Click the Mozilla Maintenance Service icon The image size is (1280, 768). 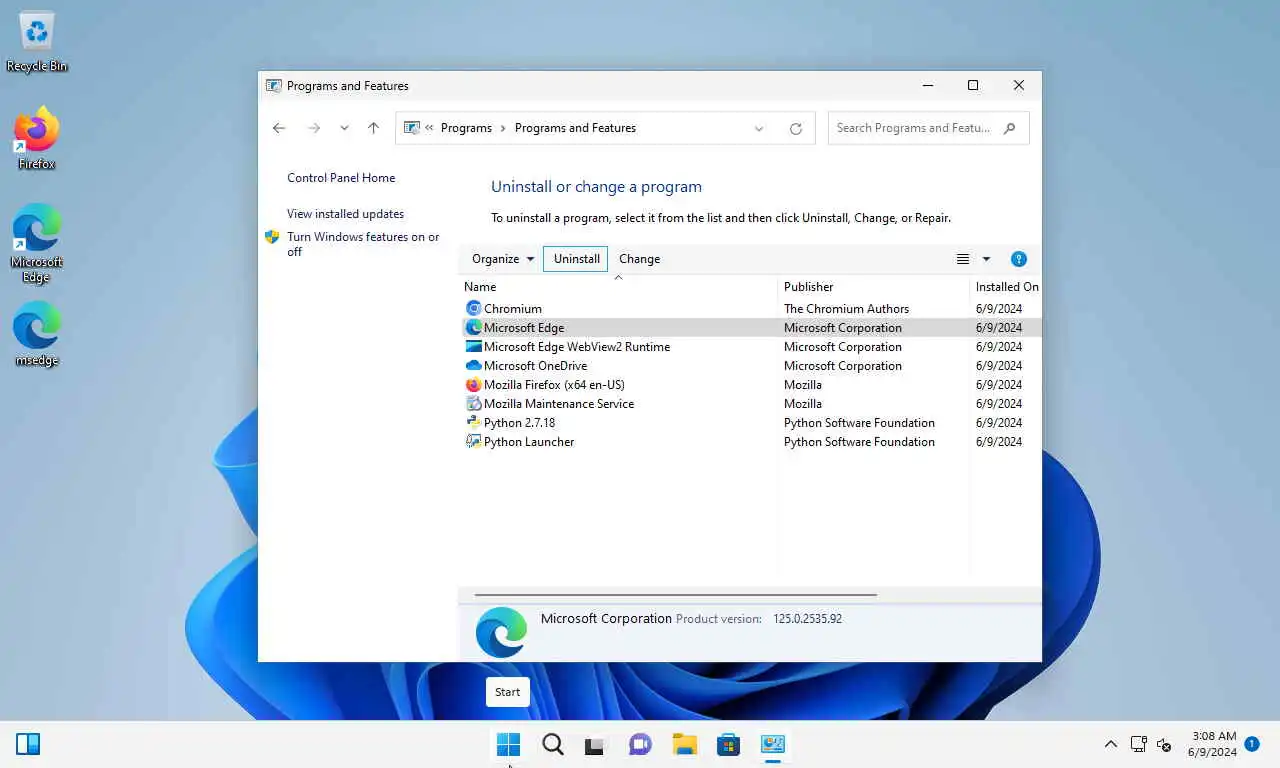point(474,404)
